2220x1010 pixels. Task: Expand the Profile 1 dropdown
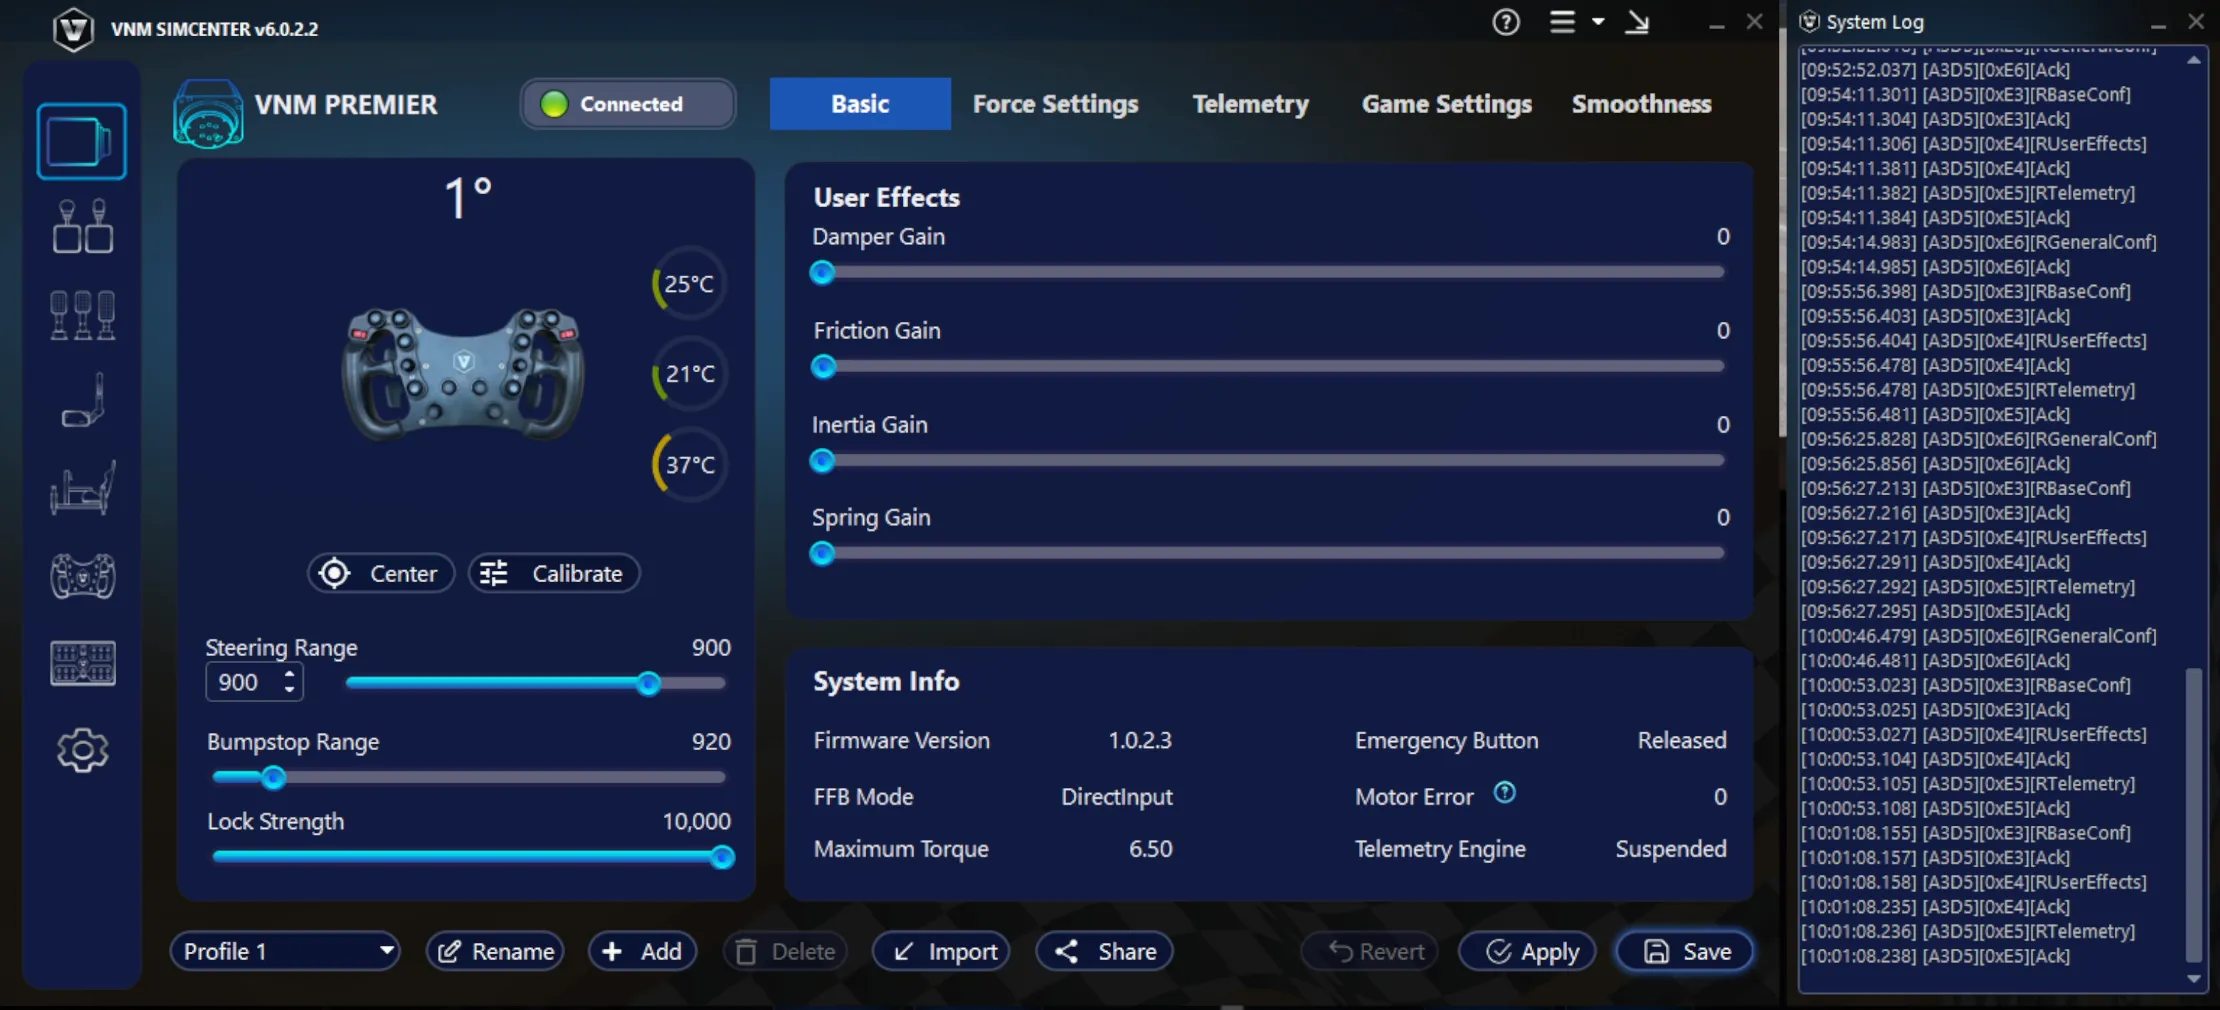[285, 951]
